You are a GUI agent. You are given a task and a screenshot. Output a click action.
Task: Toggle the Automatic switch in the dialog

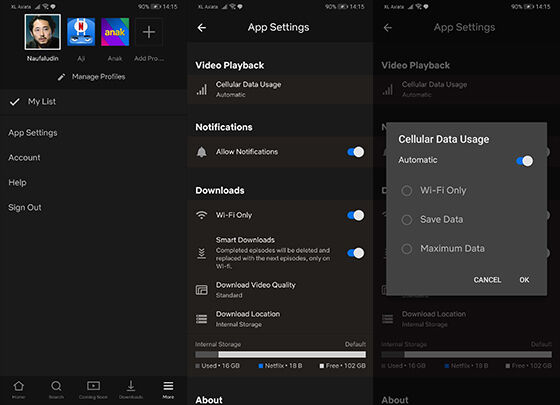coord(524,161)
